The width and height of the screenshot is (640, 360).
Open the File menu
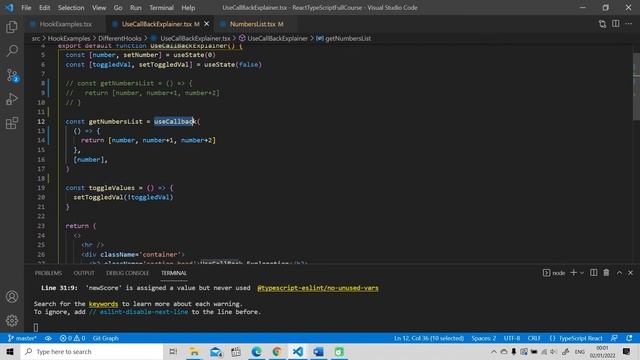point(26,8)
